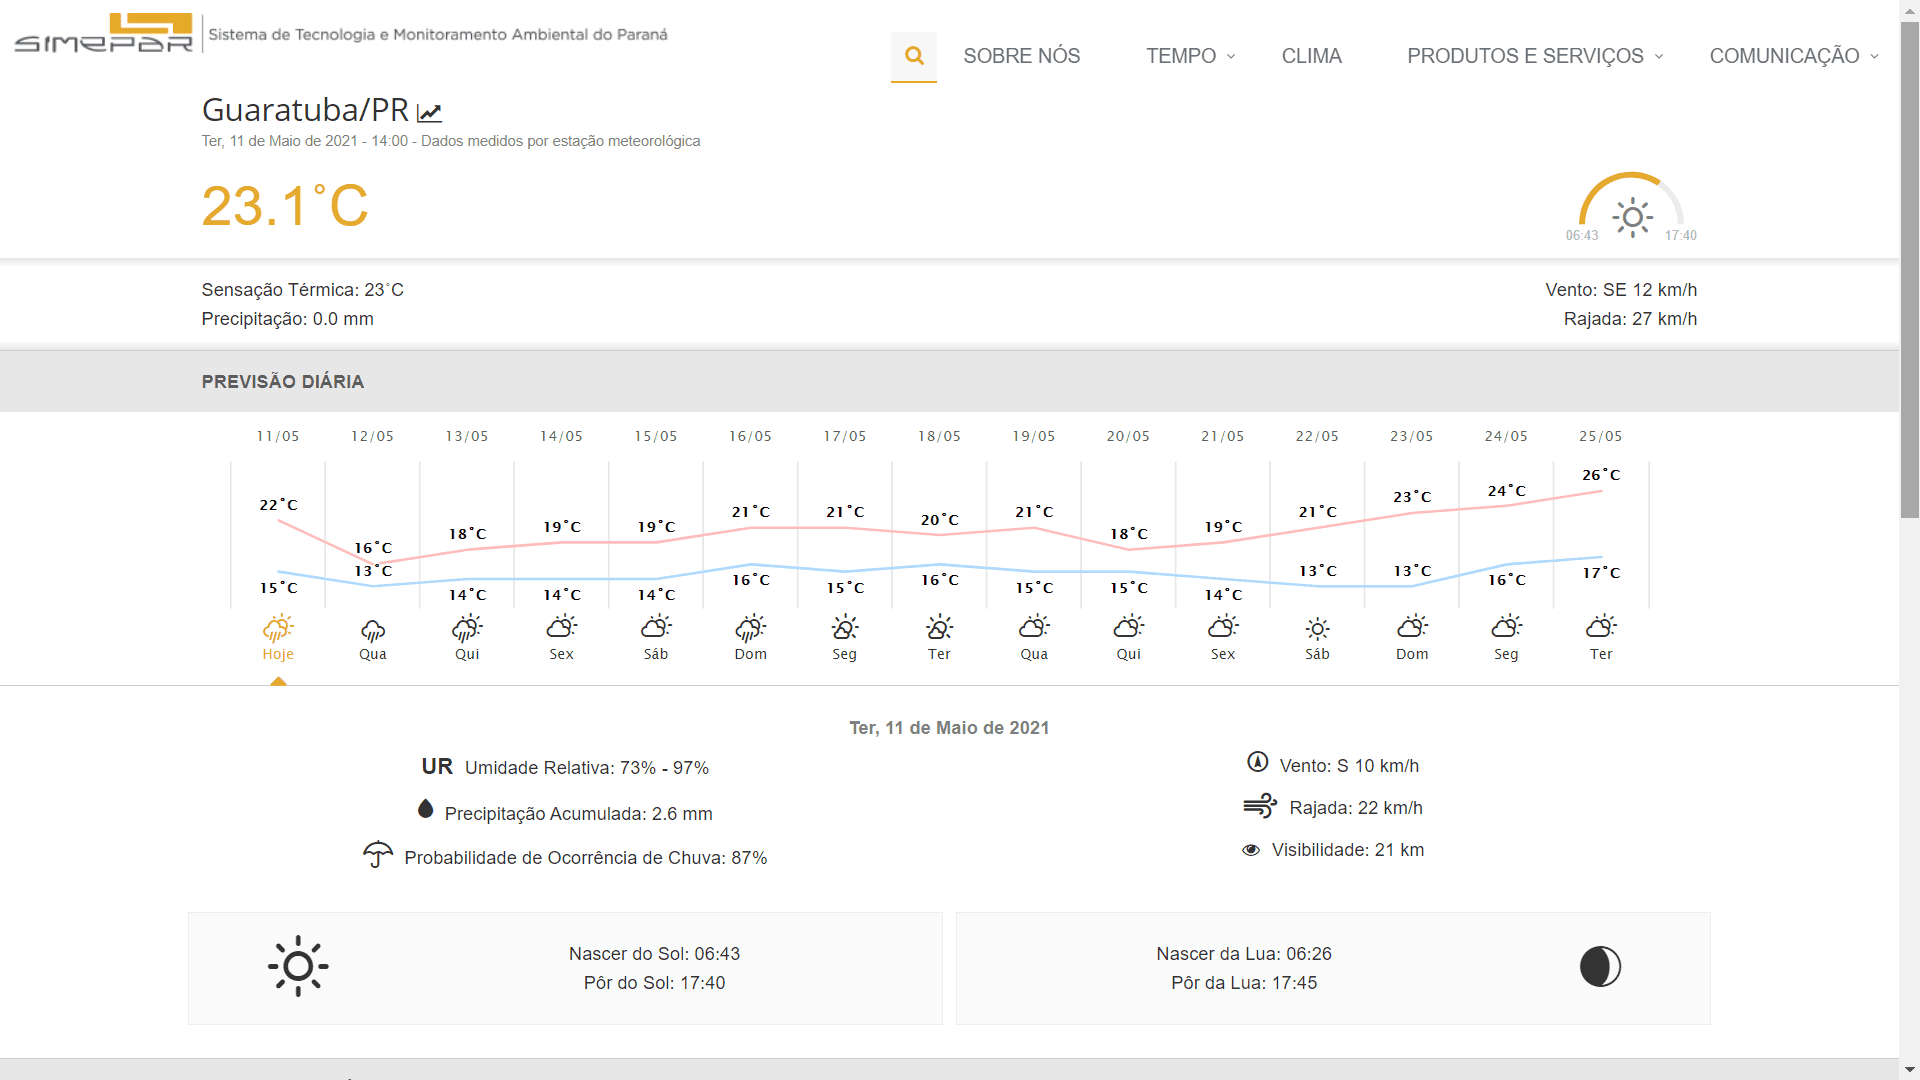Select Qui weather icon for 20/05
This screenshot has width=1920, height=1080.
coord(1129,627)
